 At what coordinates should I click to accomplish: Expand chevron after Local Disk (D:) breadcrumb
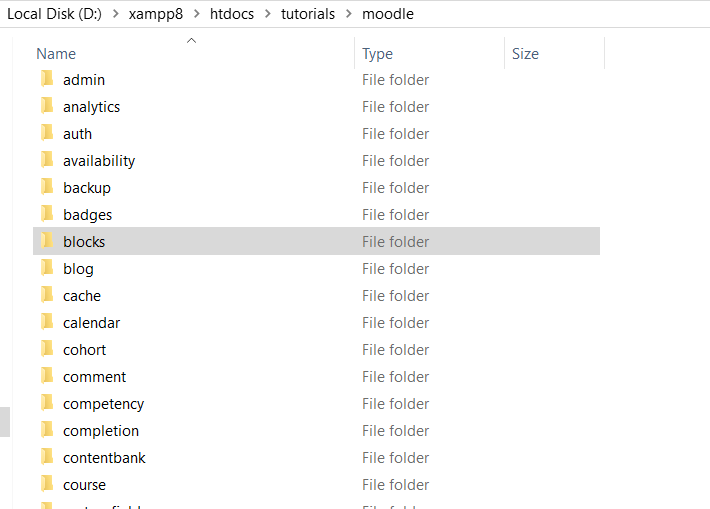116,14
